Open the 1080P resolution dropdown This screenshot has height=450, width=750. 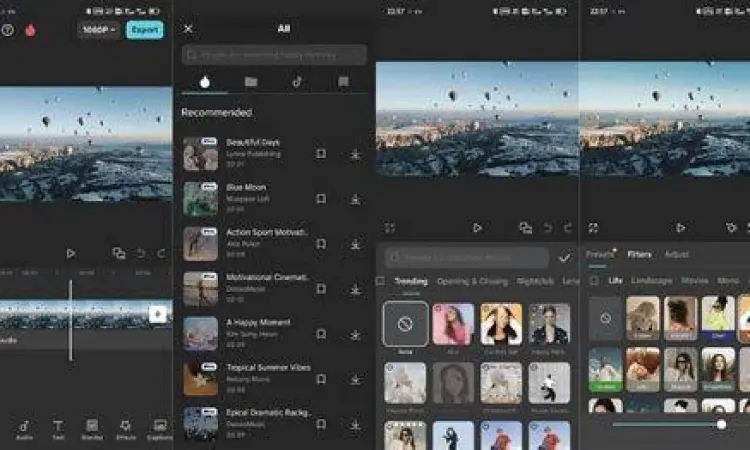[99, 30]
